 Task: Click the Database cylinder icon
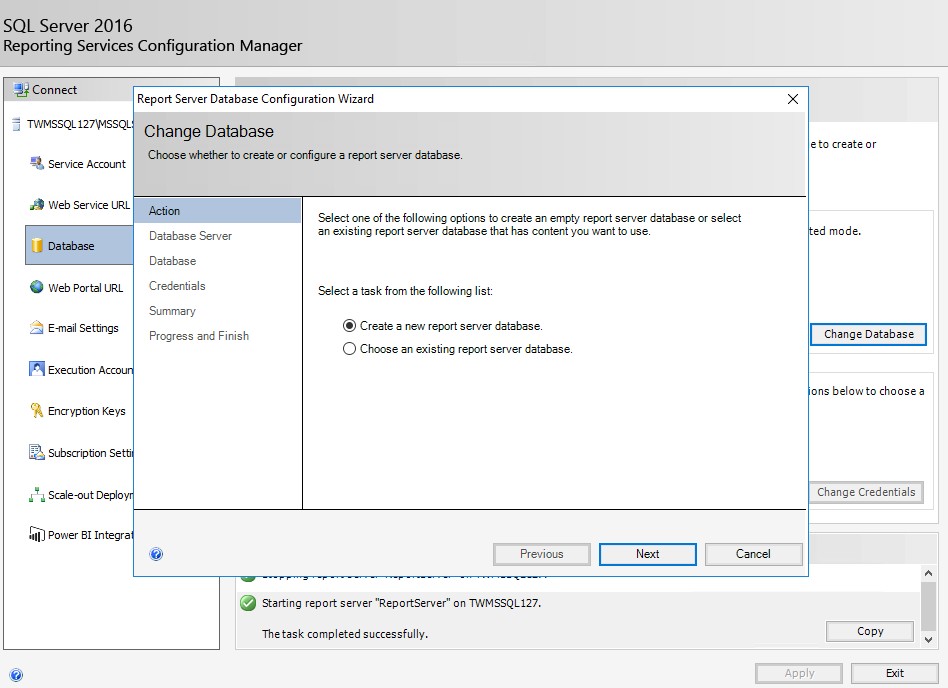coord(37,245)
